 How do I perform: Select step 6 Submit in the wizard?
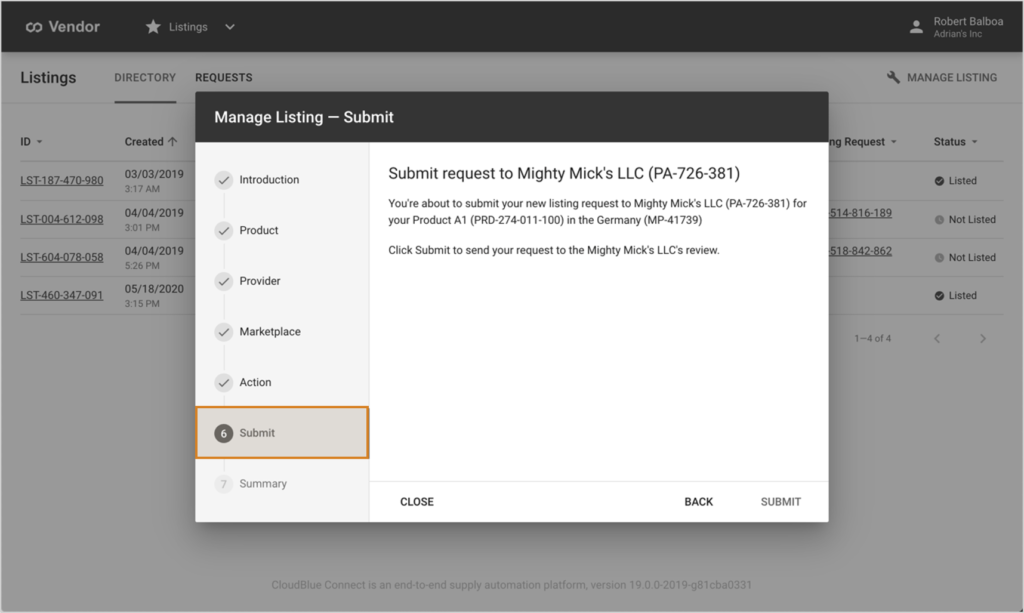(x=257, y=433)
